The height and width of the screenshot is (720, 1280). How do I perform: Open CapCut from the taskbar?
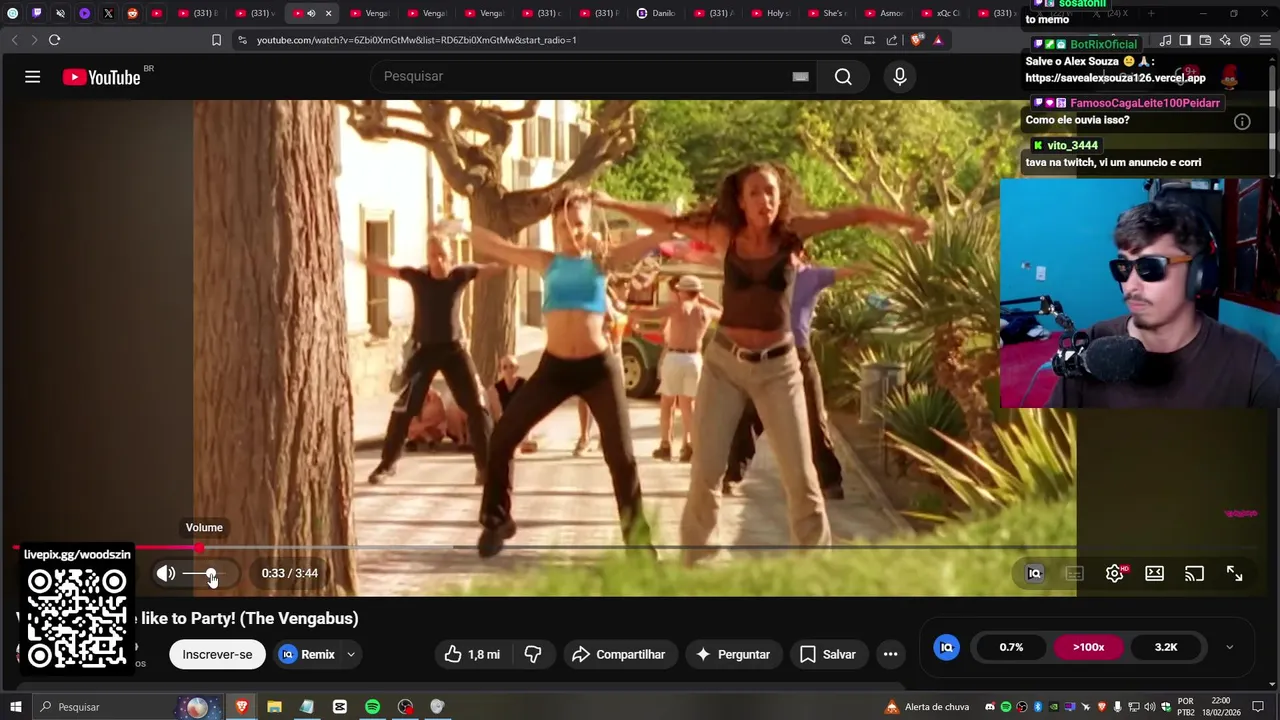point(339,707)
